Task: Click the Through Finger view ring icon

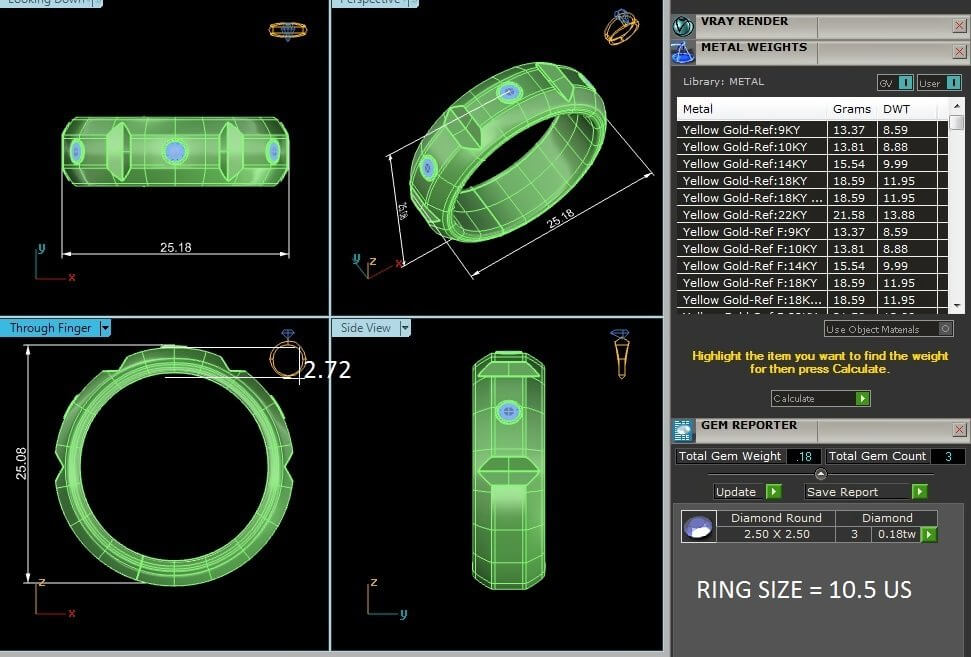Action: point(287,355)
